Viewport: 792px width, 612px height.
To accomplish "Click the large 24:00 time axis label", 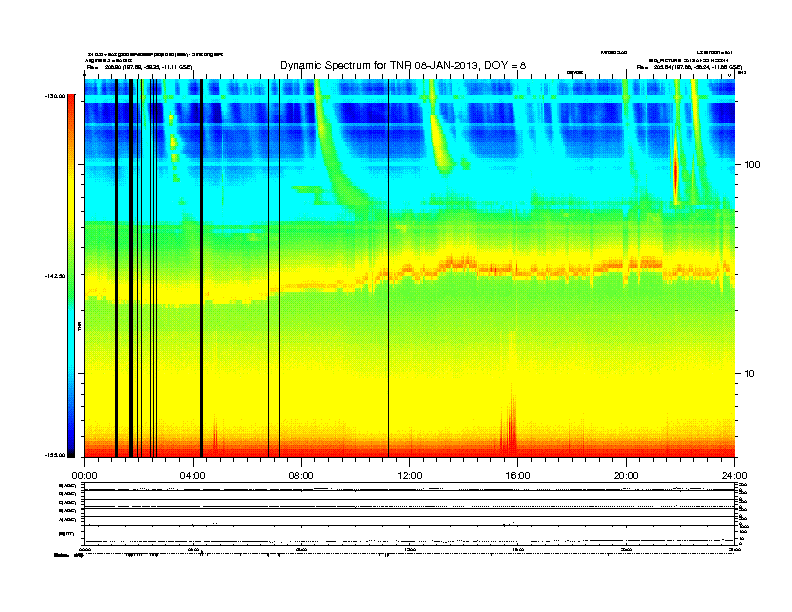I will click(x=734, y=475).
